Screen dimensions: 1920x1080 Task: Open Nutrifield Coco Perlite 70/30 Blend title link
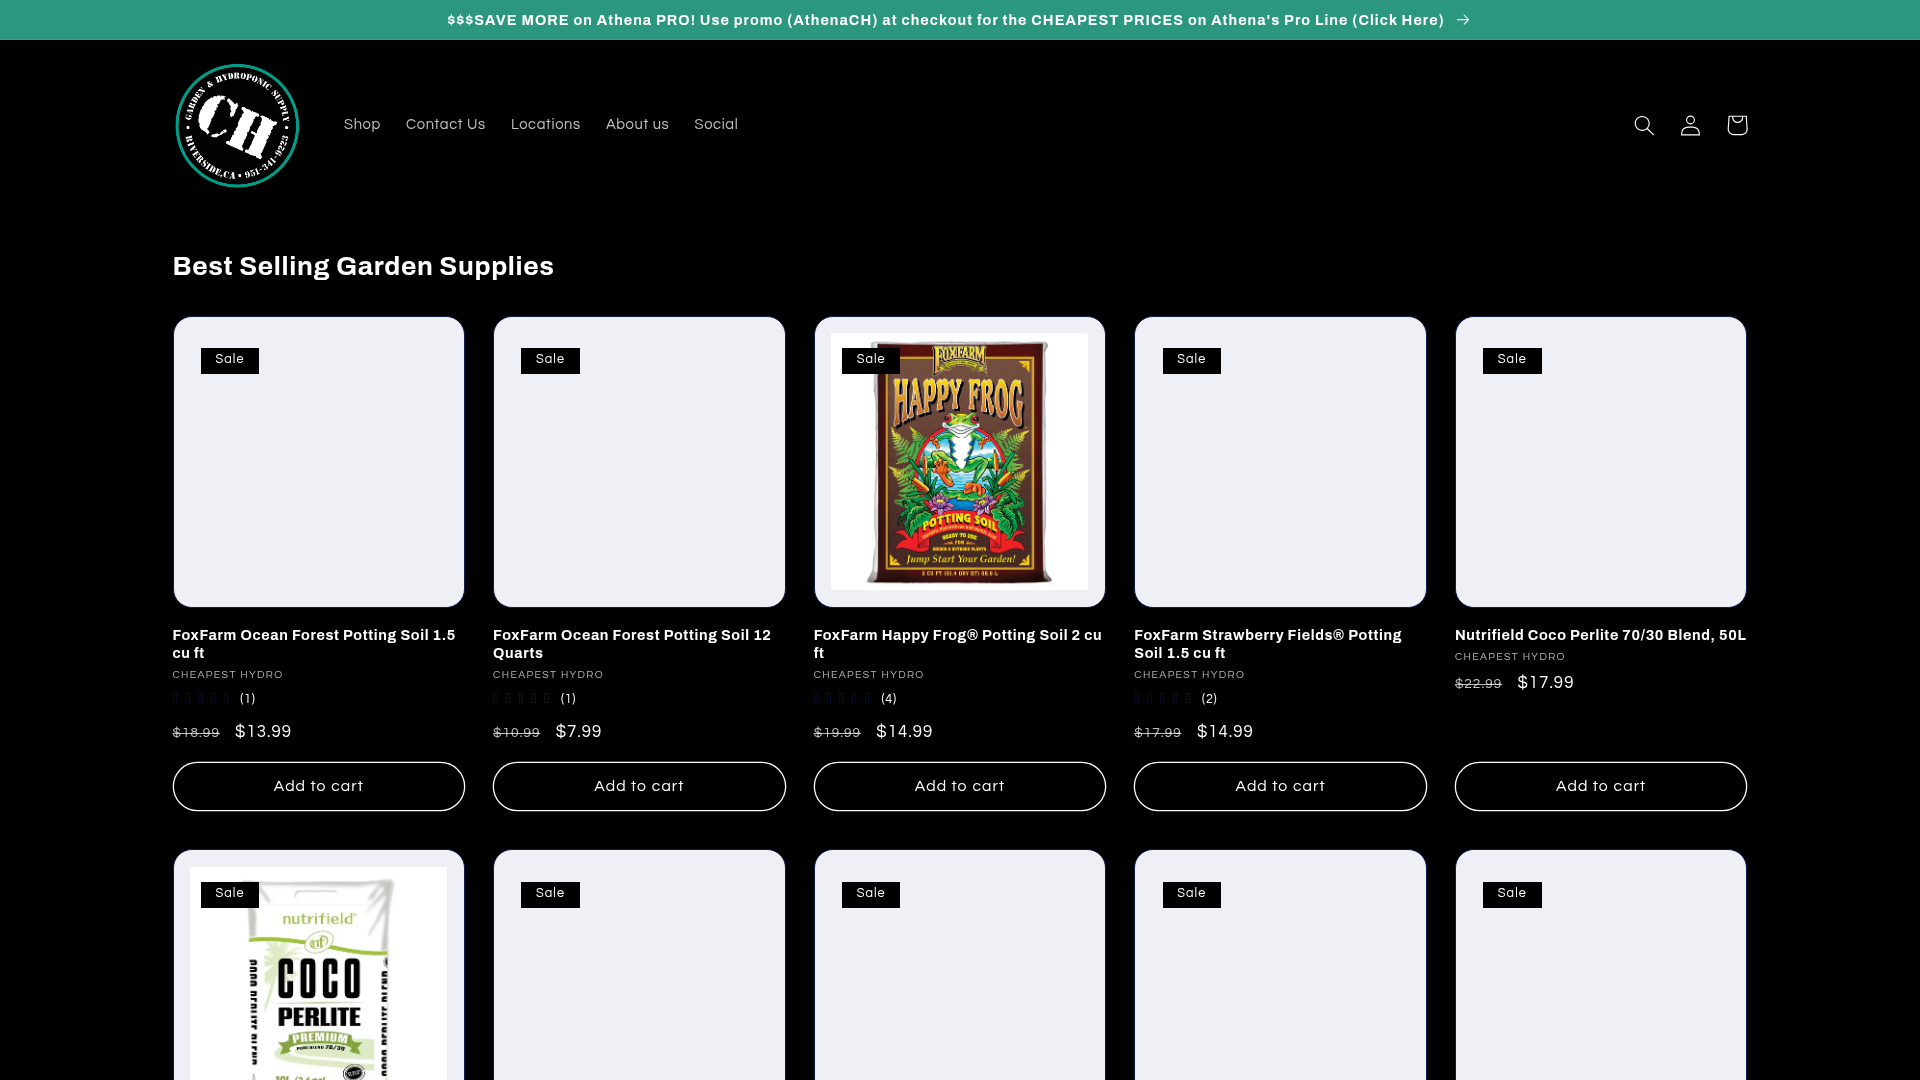(x=1601, y=635)
